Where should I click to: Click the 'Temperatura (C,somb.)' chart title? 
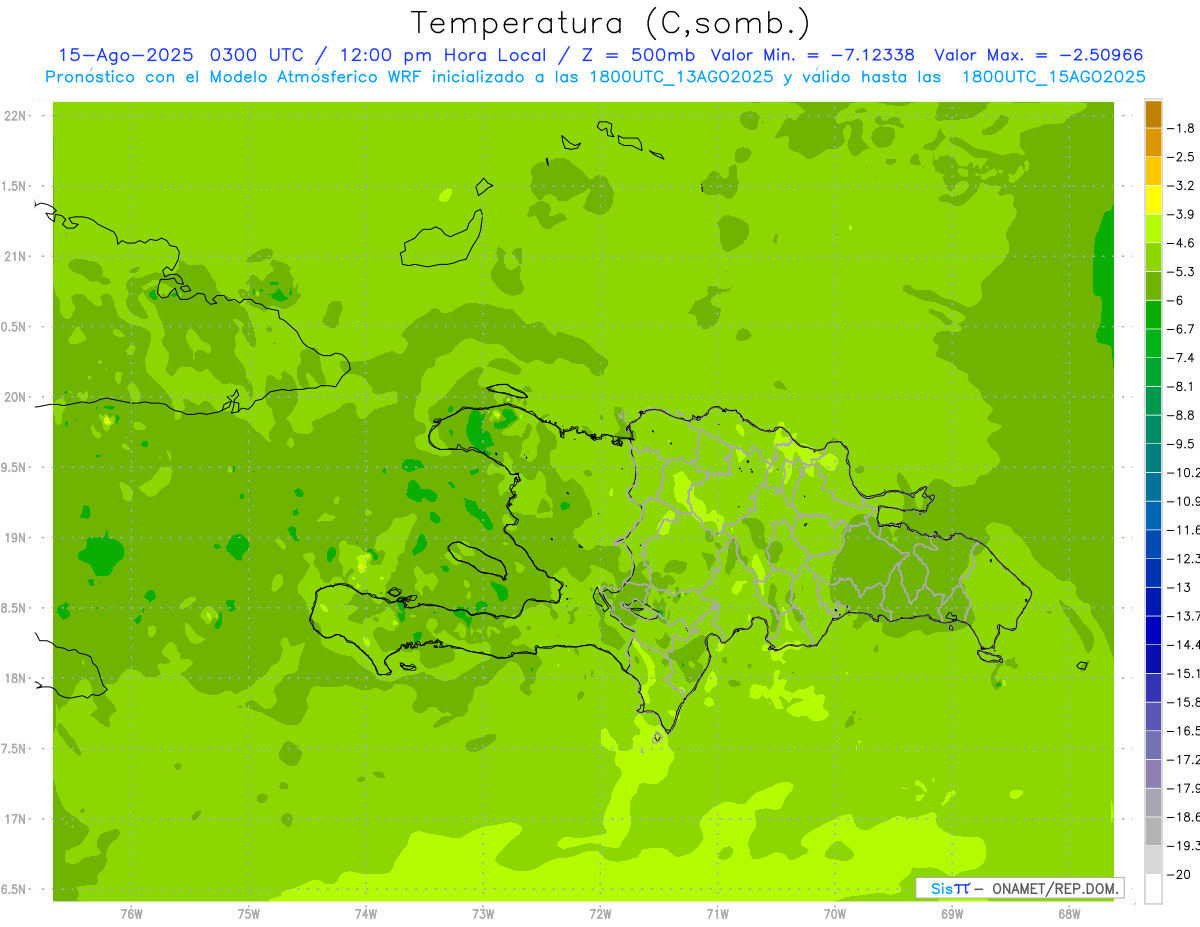click(x=611, y=23)
